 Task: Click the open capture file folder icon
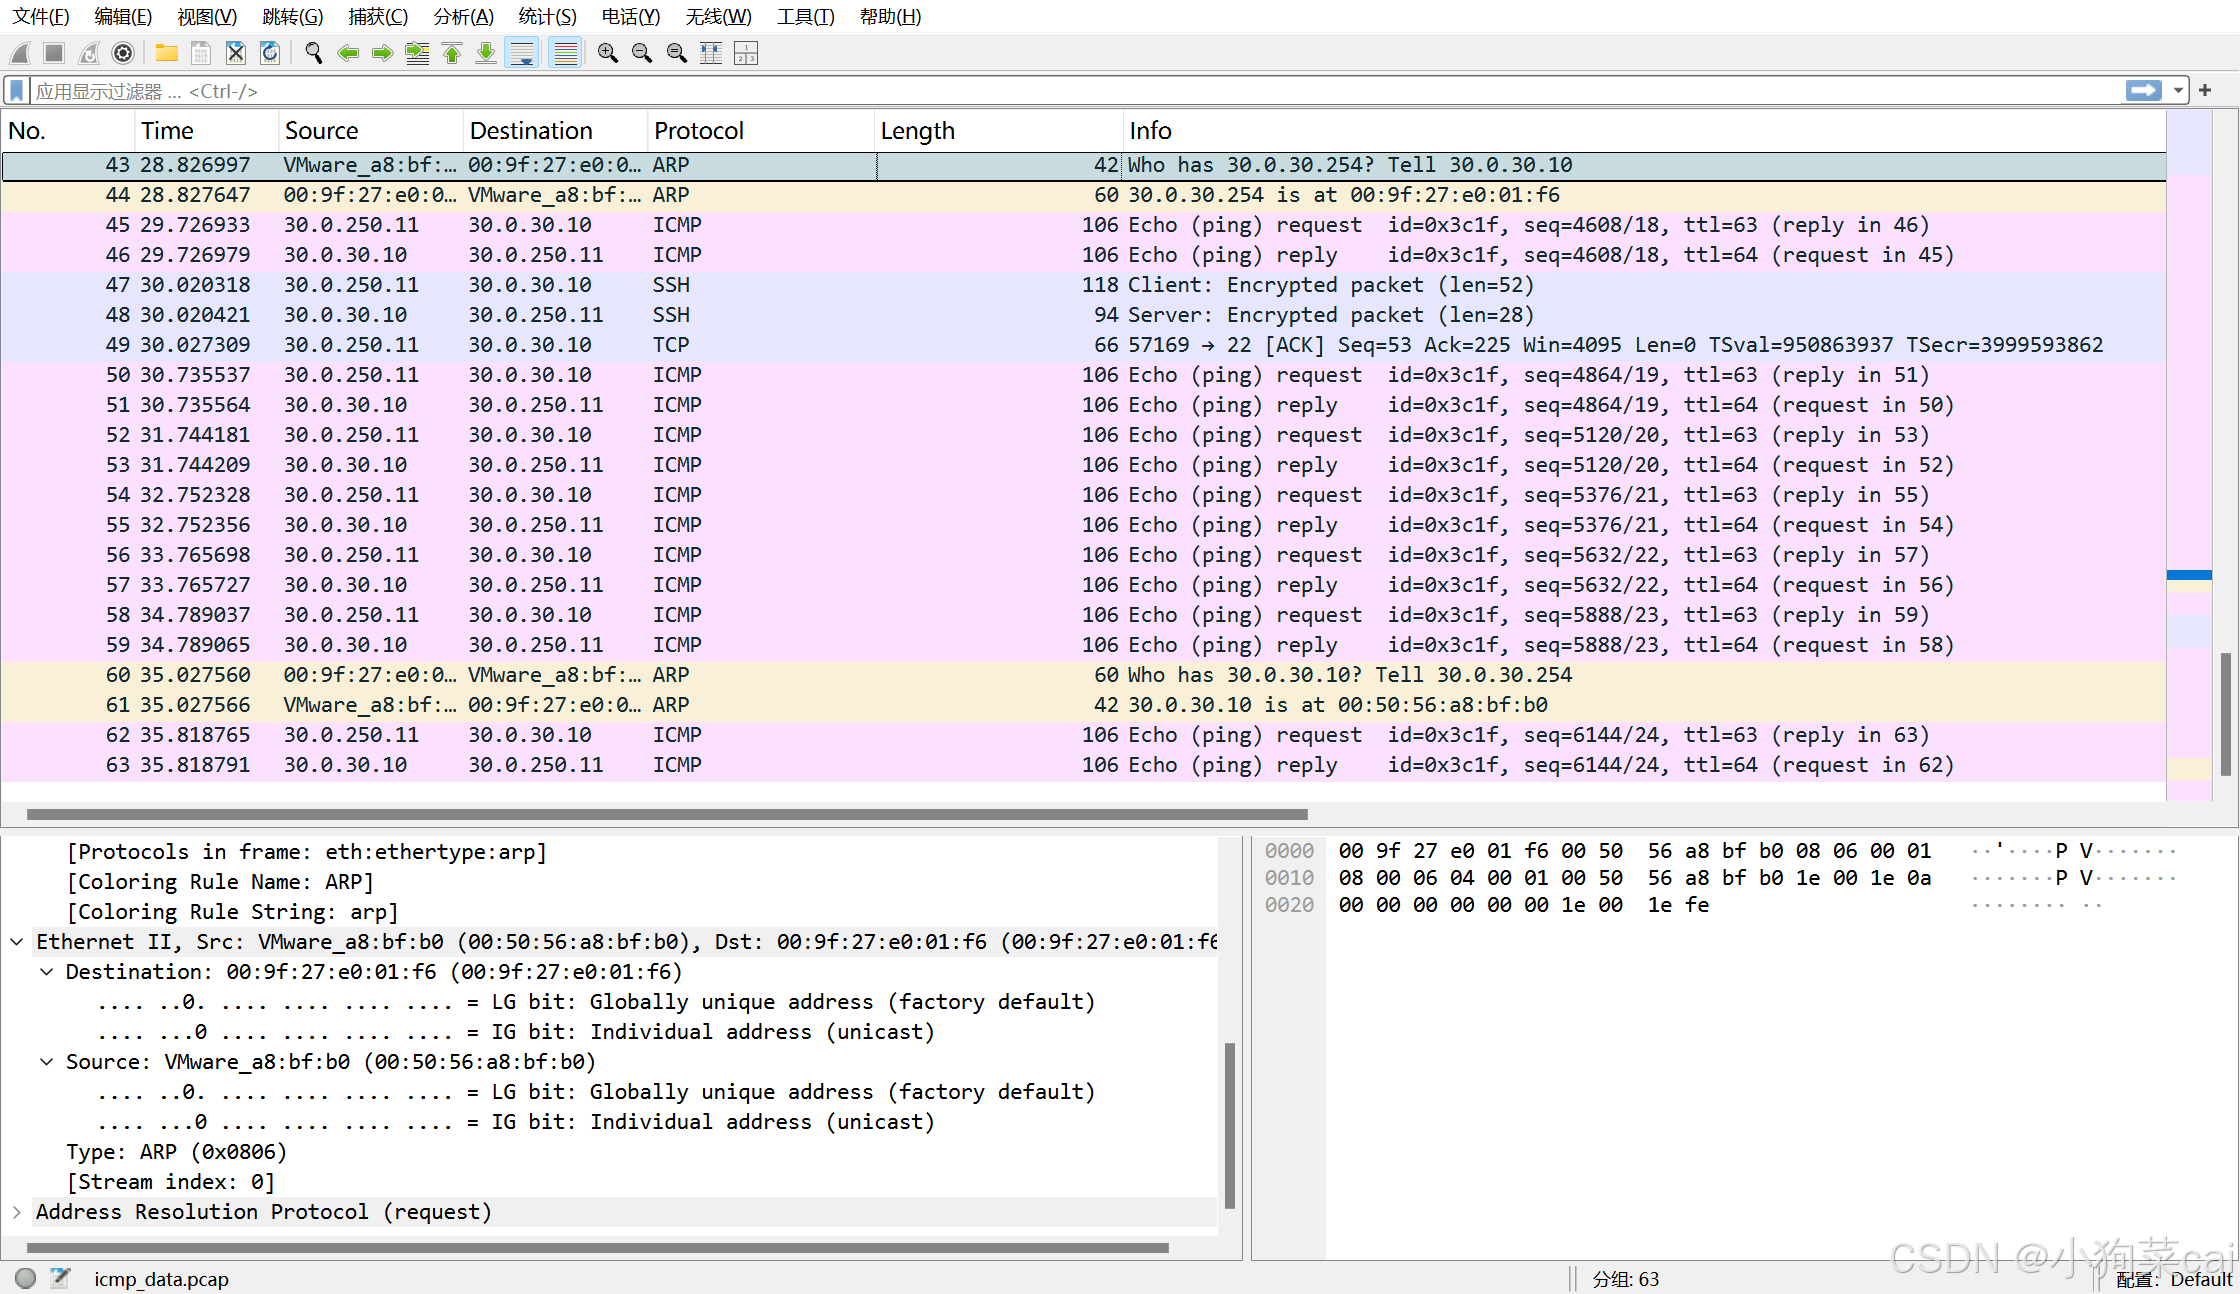click(x=167, y=53)
